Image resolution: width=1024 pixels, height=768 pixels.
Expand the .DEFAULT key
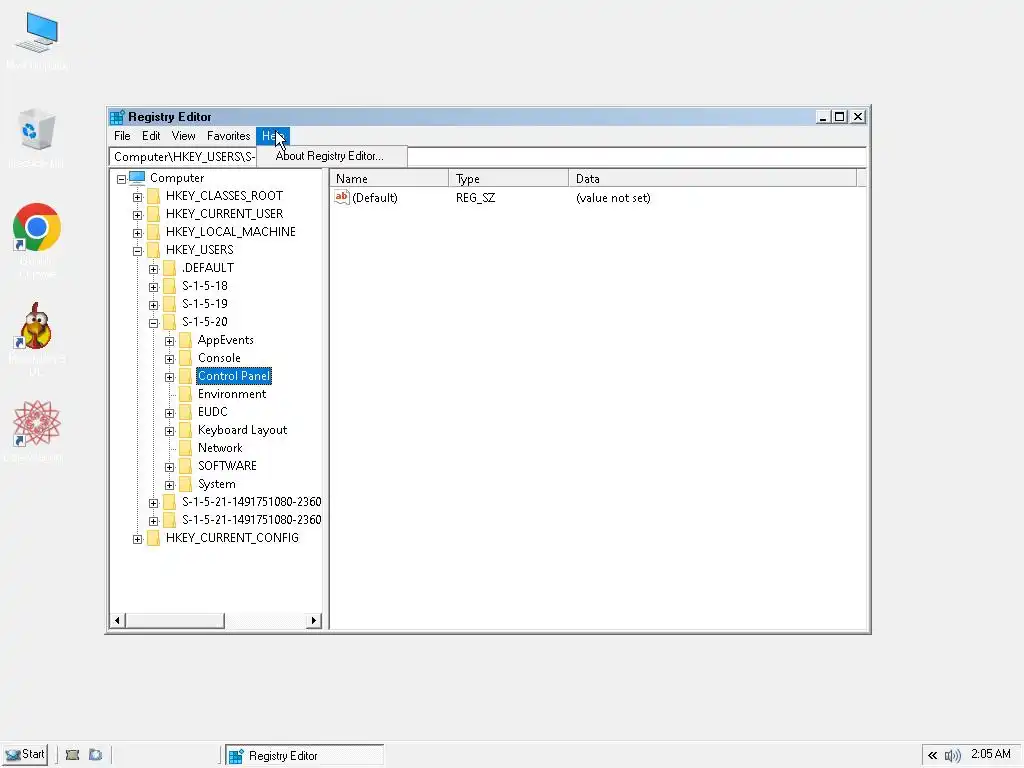click(153, 269)
